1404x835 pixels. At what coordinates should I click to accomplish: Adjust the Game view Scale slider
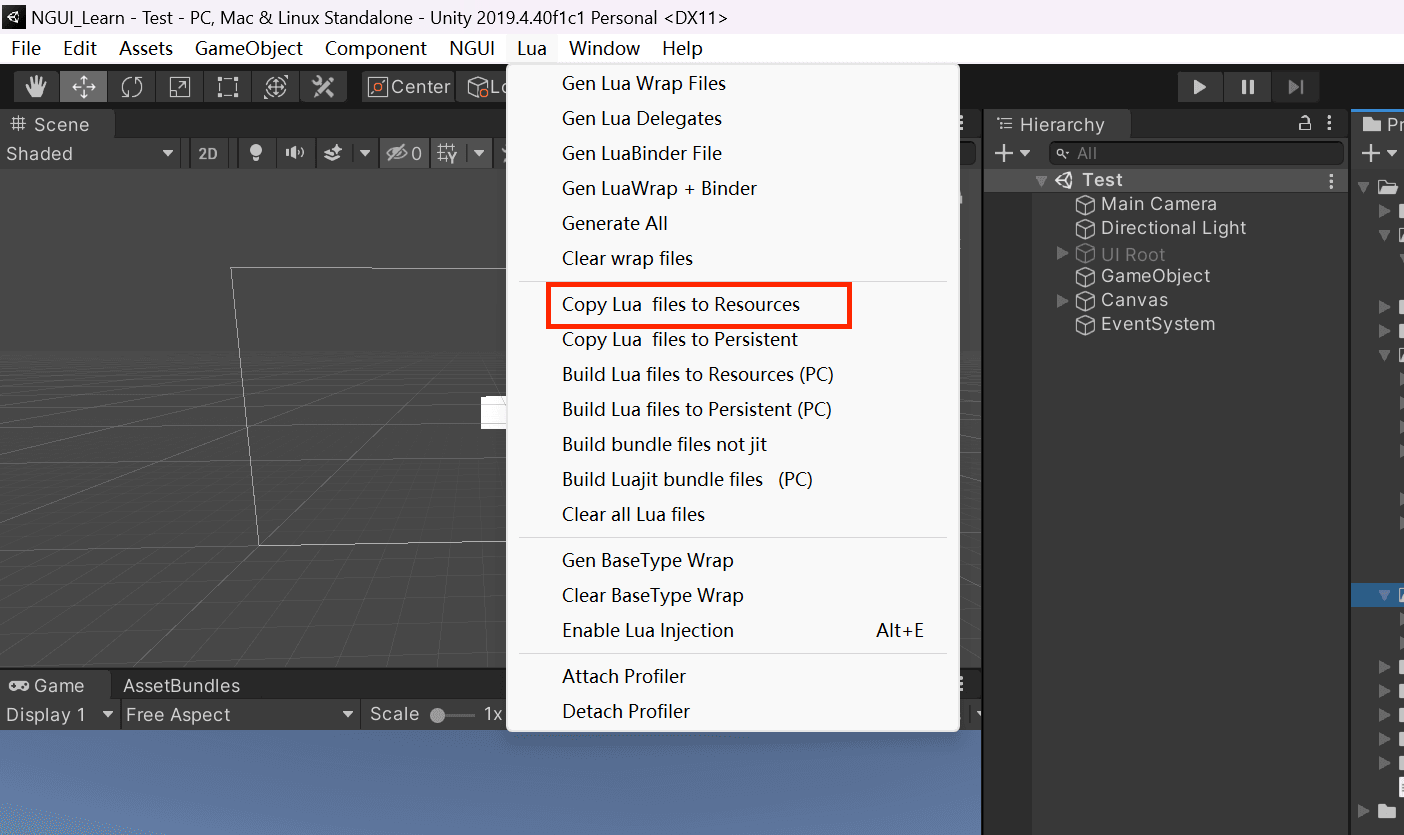click(x=438, y=715)
